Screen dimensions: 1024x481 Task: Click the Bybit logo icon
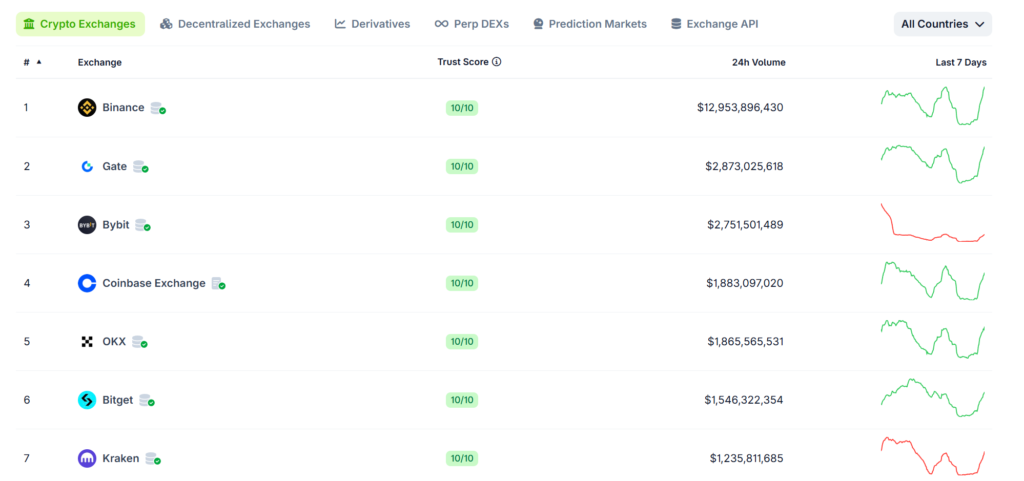point(87,225)
